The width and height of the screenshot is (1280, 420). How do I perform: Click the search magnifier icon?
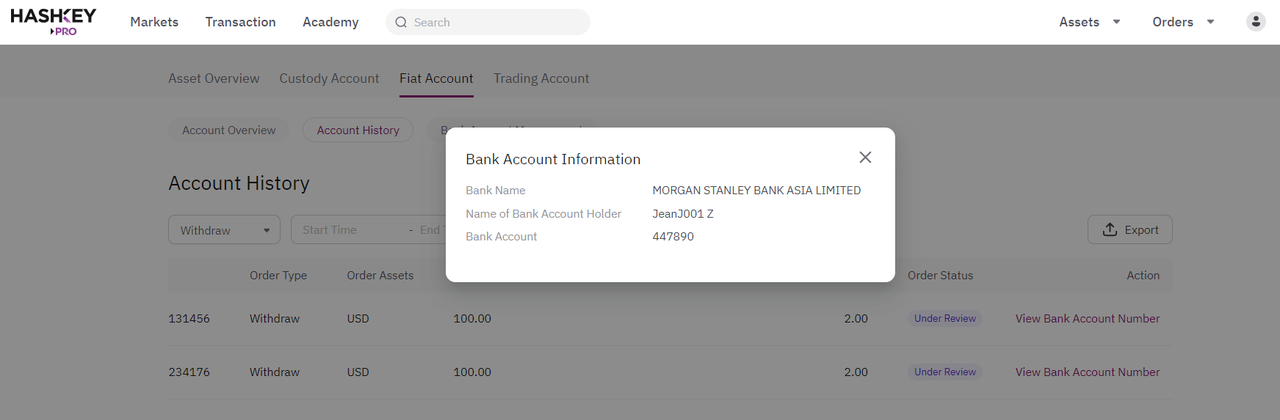[x=401, y=22]
